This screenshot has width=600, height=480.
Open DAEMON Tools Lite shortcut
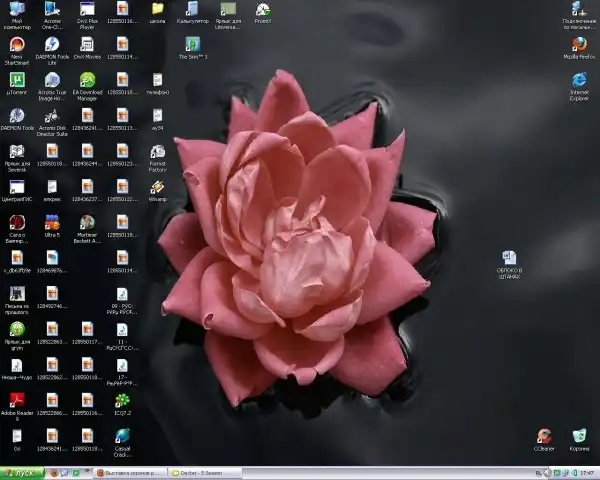pyautogui.click(x=52, y=45)
